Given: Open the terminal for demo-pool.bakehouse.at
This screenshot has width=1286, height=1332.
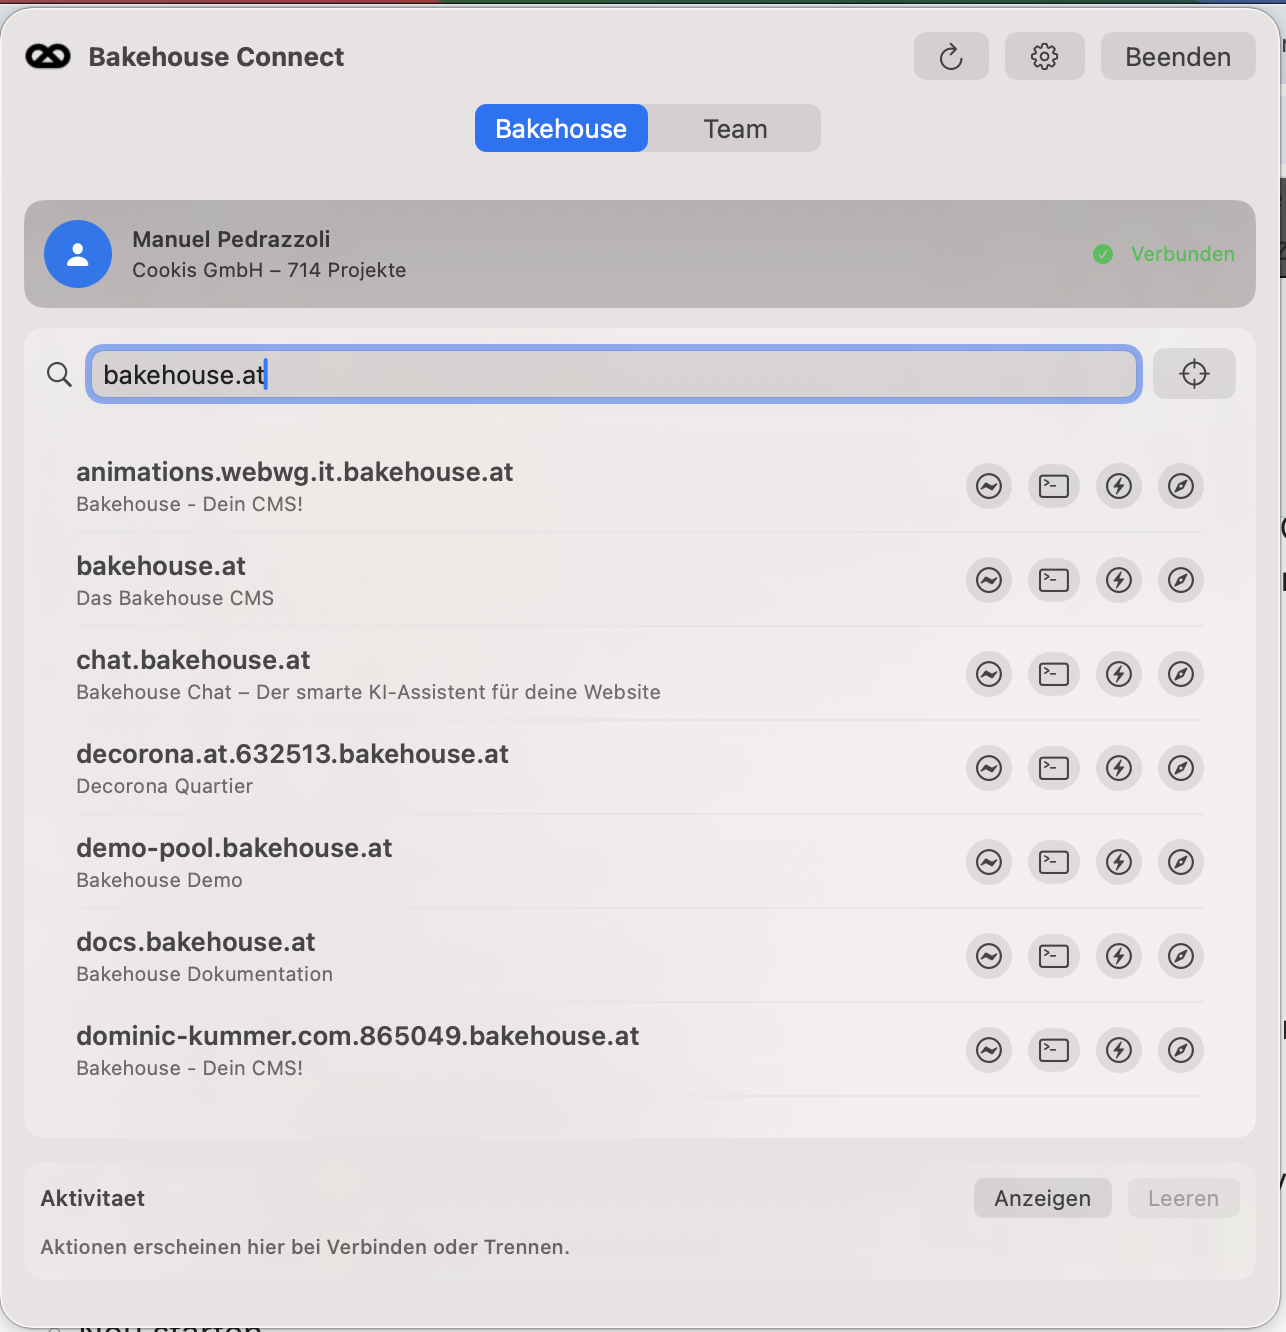Looking at the screenshot, I should 1054,862.
